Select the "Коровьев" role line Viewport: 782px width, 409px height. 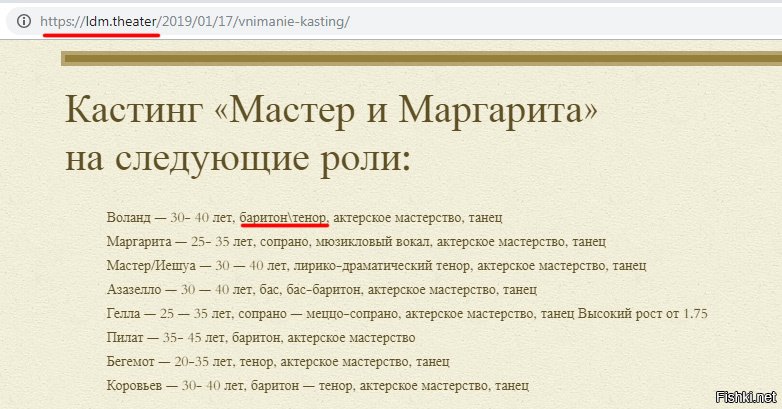(318, 385)
